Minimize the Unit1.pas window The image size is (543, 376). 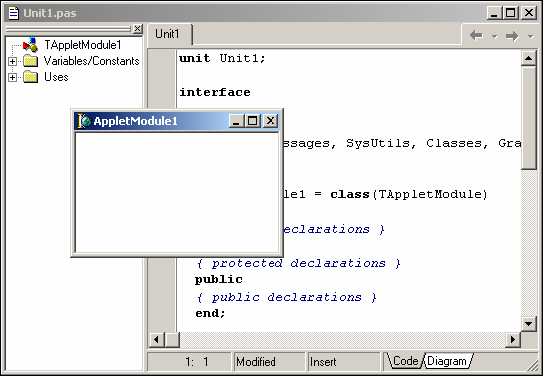pos(494,13)
